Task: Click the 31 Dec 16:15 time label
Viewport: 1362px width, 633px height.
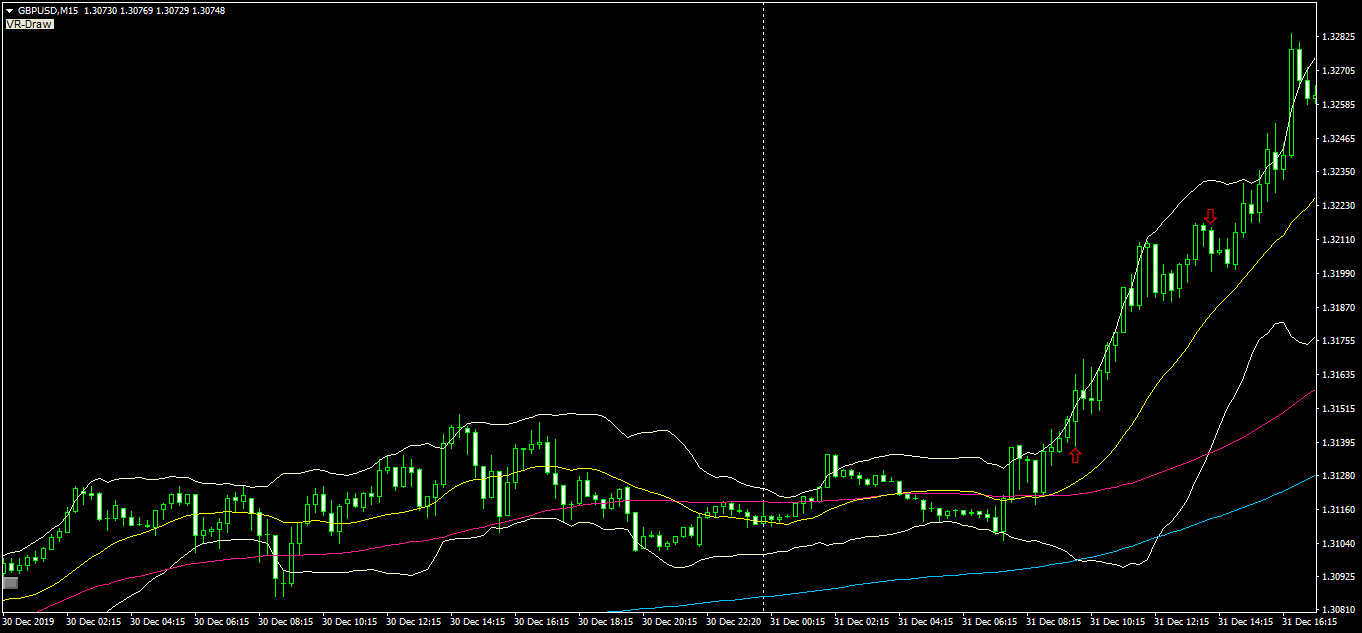Action: click(x=1309, y=622)
